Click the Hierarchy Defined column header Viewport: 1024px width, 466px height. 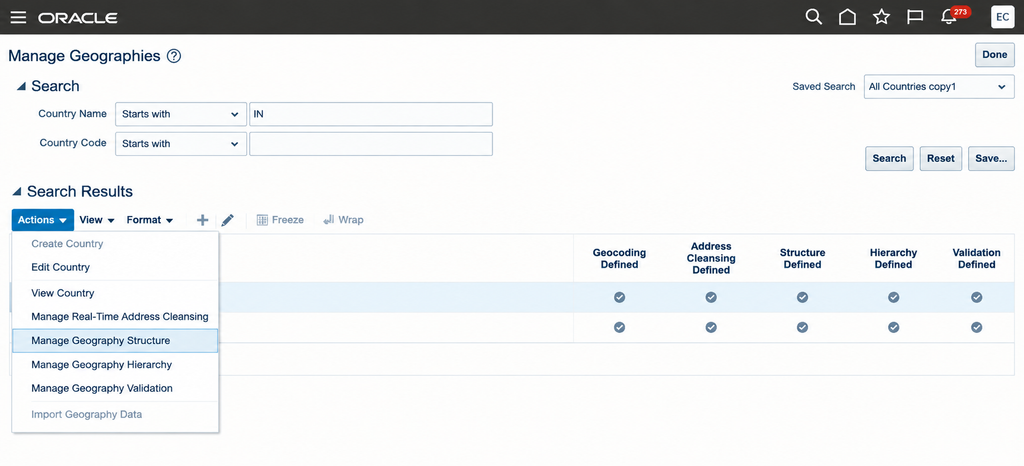tap(893, 258)
